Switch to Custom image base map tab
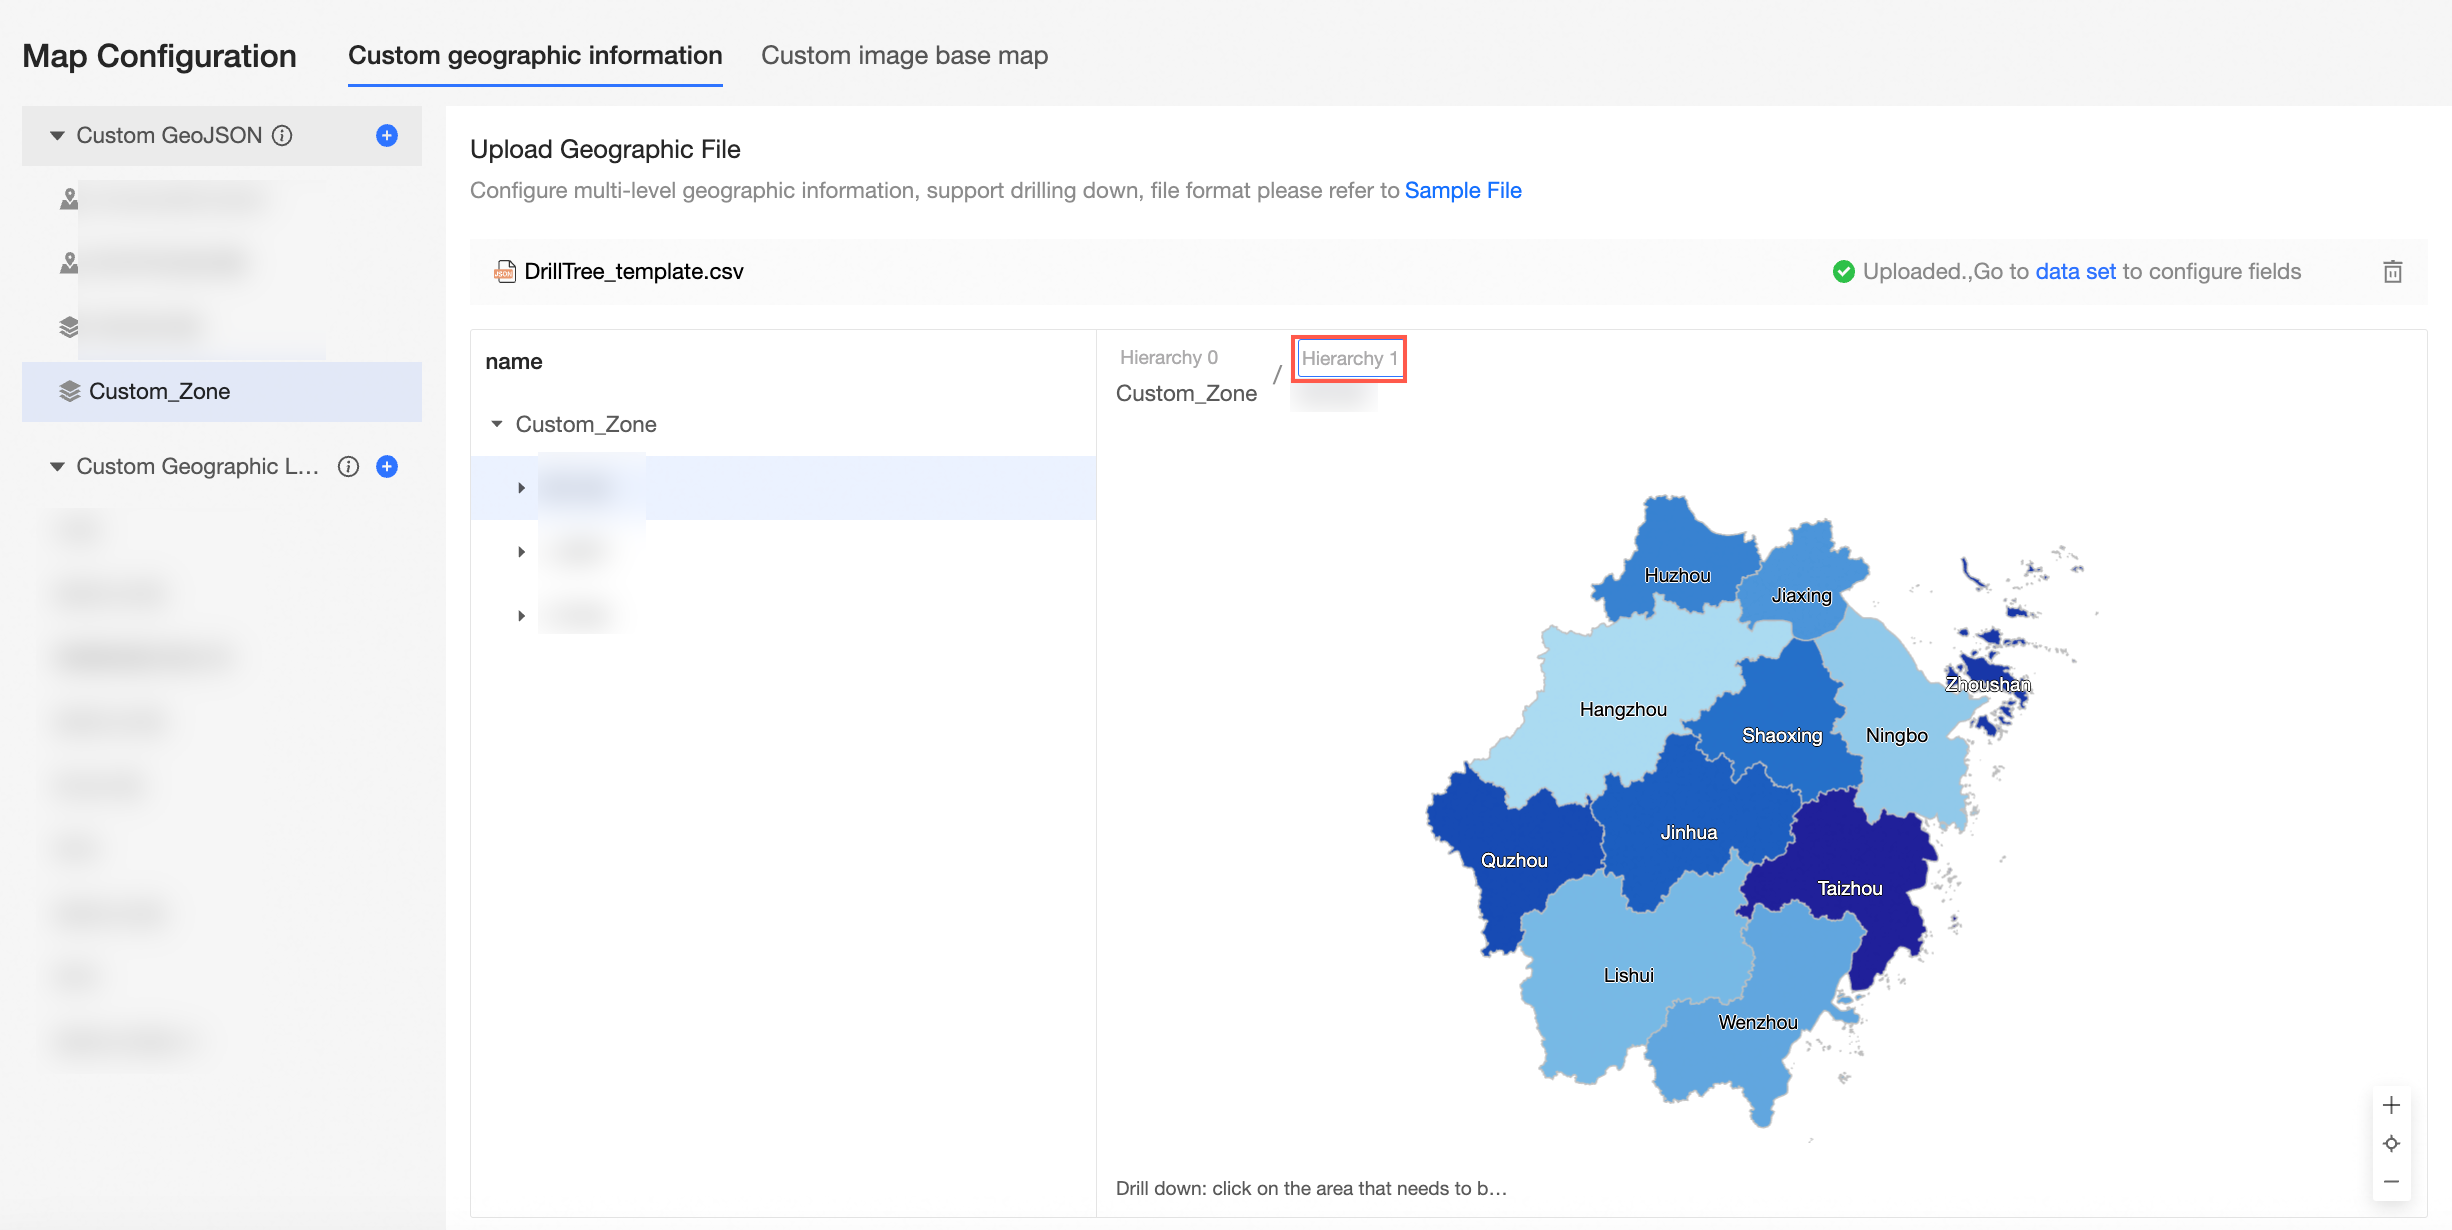The width and height of the screenshot is (2452, 1230). click(x=904, y=55)
